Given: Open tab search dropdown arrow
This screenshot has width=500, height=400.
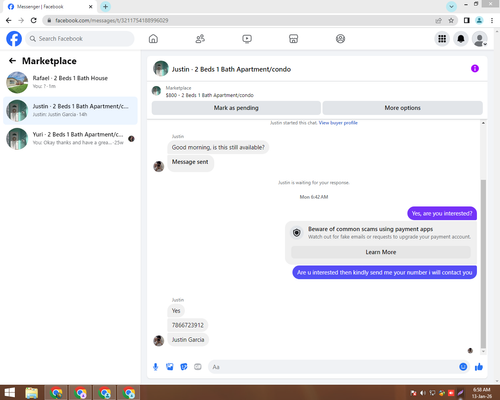Looking at the screenshot, I should click(x=451, y=6).
